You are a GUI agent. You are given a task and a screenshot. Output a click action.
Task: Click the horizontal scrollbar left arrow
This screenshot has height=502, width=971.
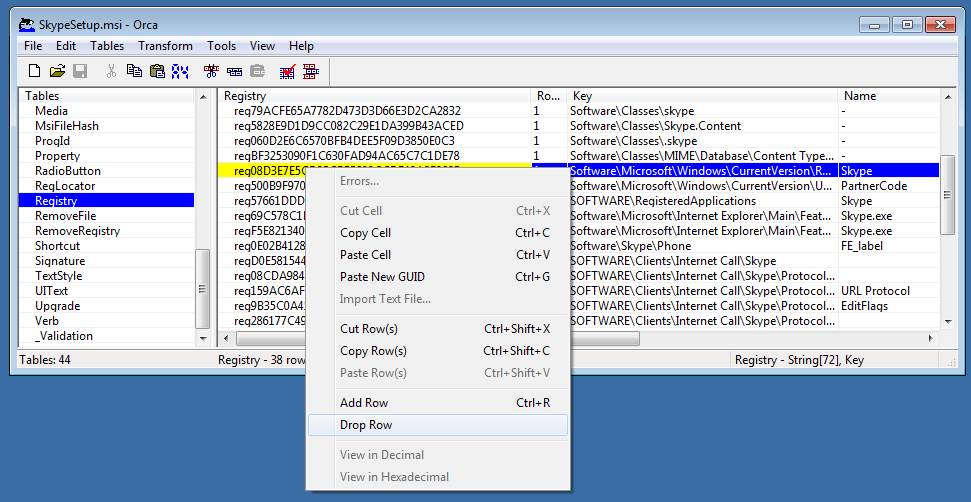point(227,339)
